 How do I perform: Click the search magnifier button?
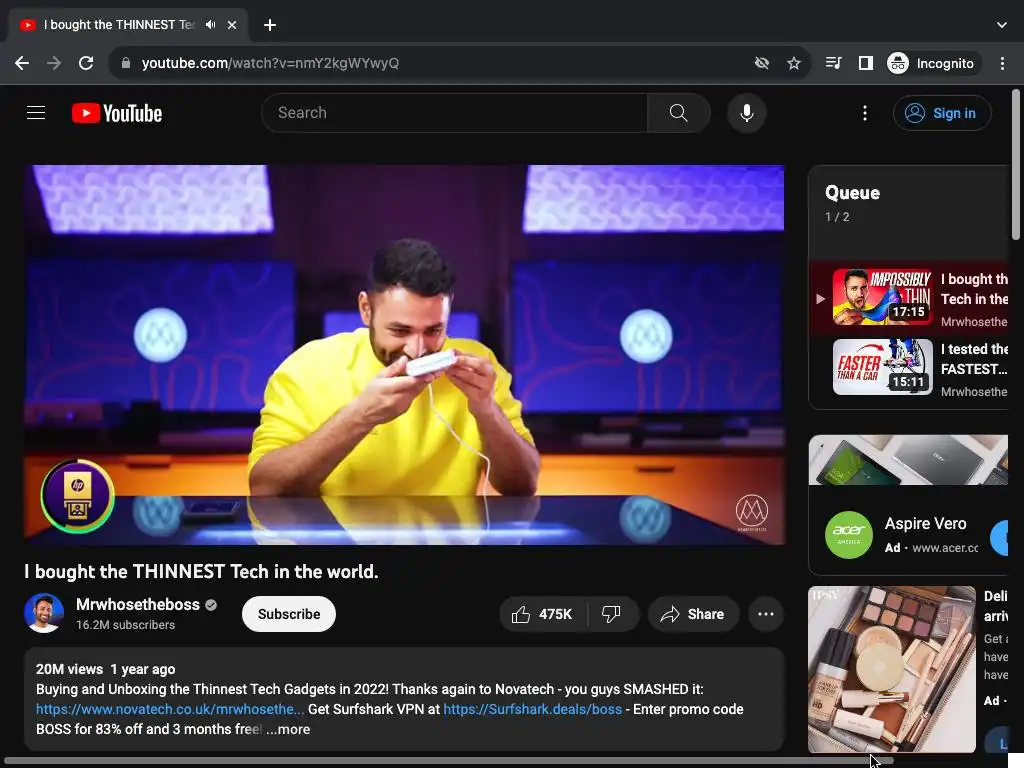coord(679,113)
